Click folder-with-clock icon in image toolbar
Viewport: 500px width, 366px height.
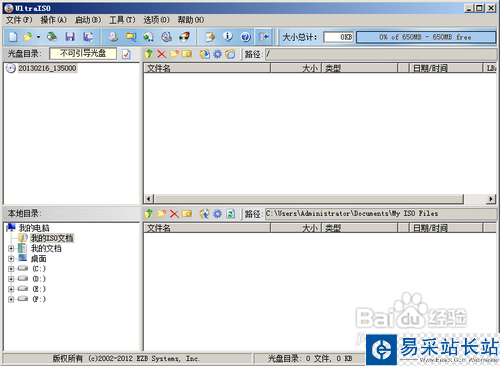point(230,54)
